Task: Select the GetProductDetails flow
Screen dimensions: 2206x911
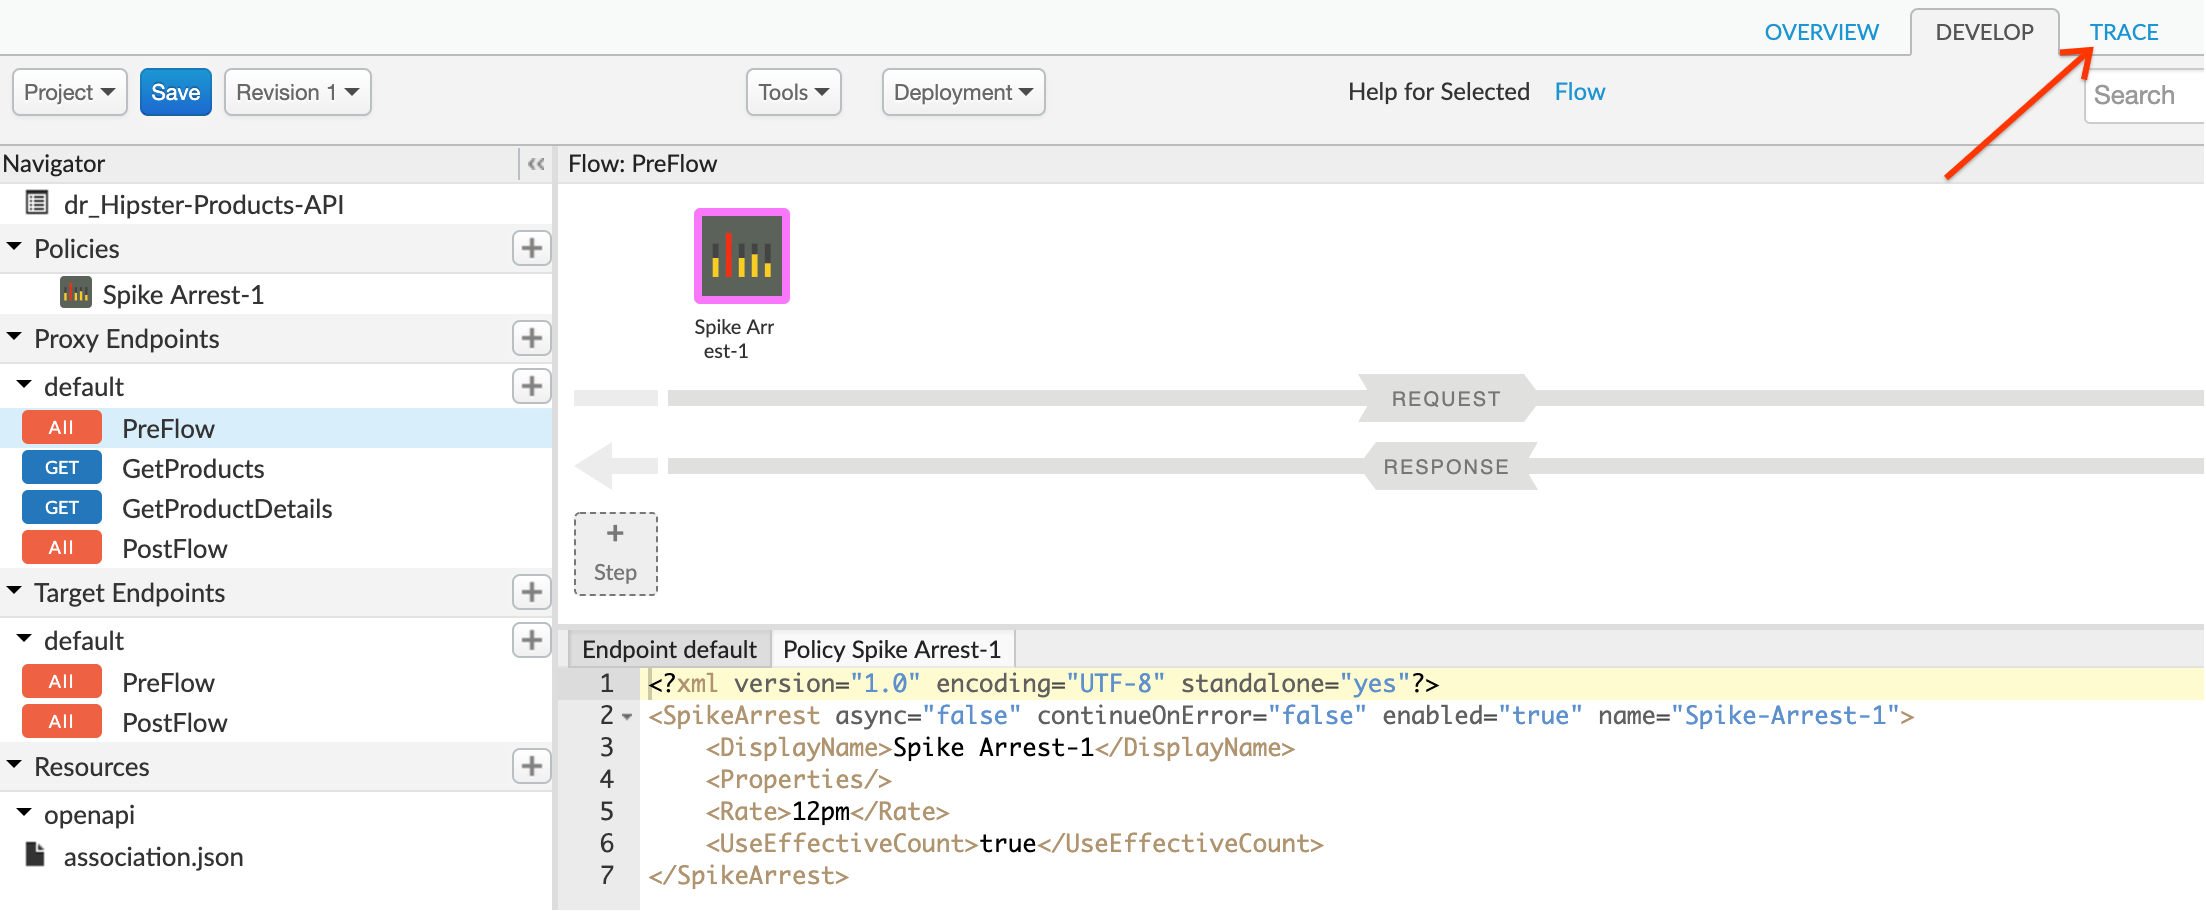Action: click(x=227, y=508)
